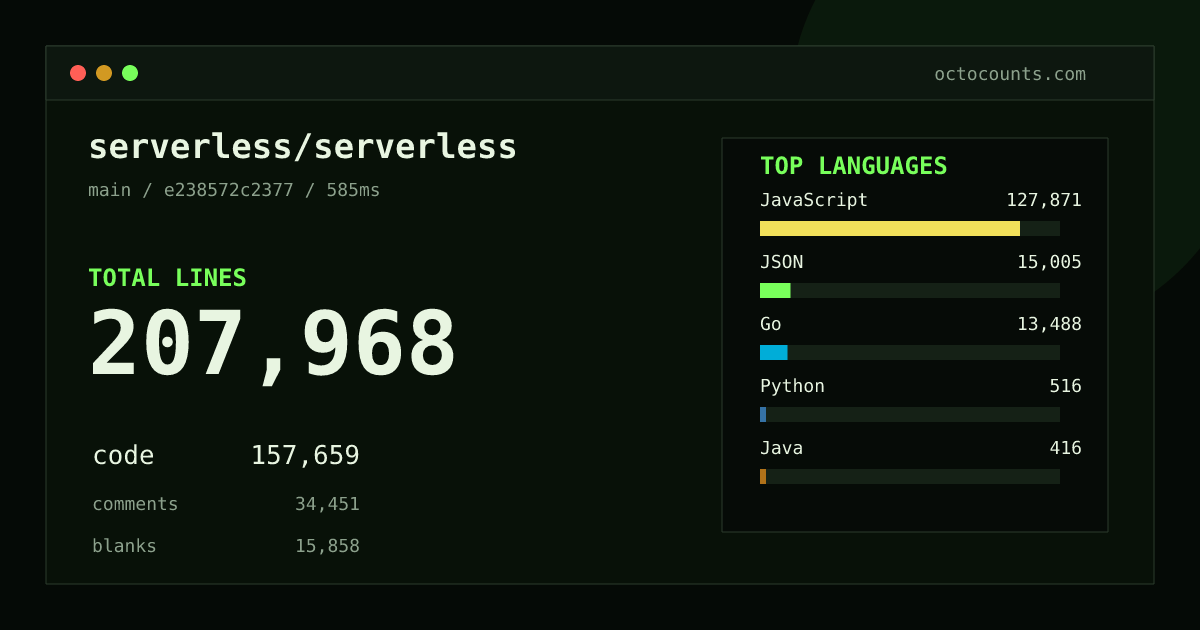Select the 34,451 comments count
Image resolution: width=1200 pixels, height=630 pixels.
(x=327, y=504)
